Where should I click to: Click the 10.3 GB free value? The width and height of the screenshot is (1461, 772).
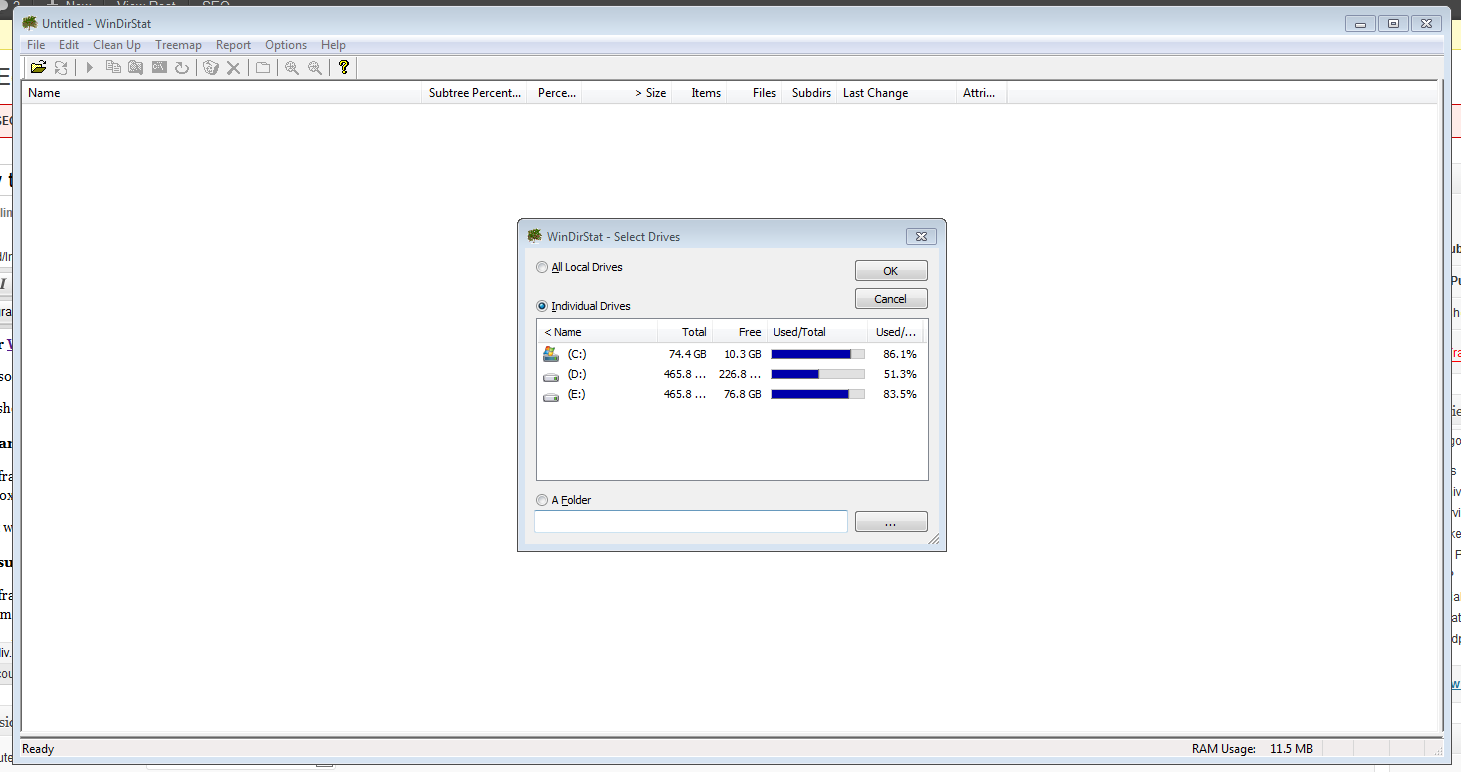point(743,354)
